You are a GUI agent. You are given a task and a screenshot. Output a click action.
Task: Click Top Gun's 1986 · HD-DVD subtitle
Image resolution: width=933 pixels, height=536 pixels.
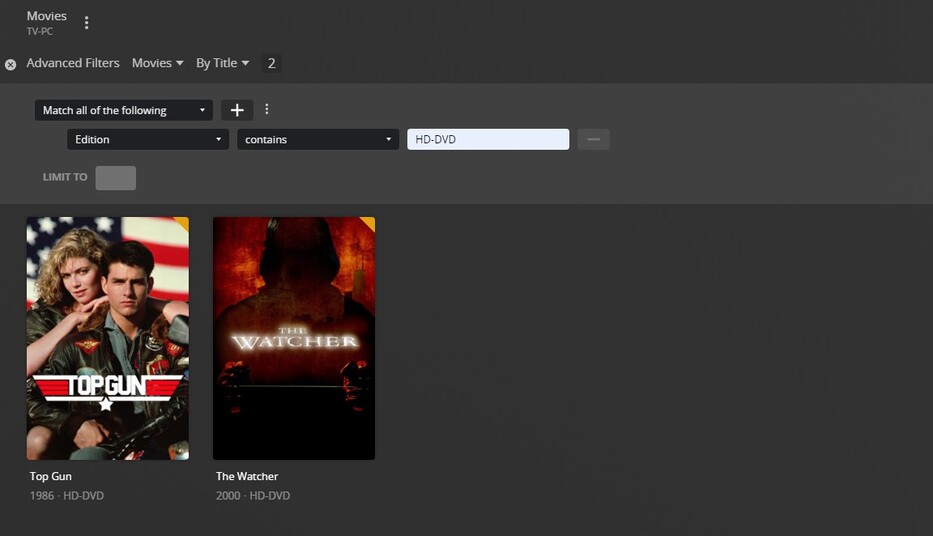tap(67, 496)
